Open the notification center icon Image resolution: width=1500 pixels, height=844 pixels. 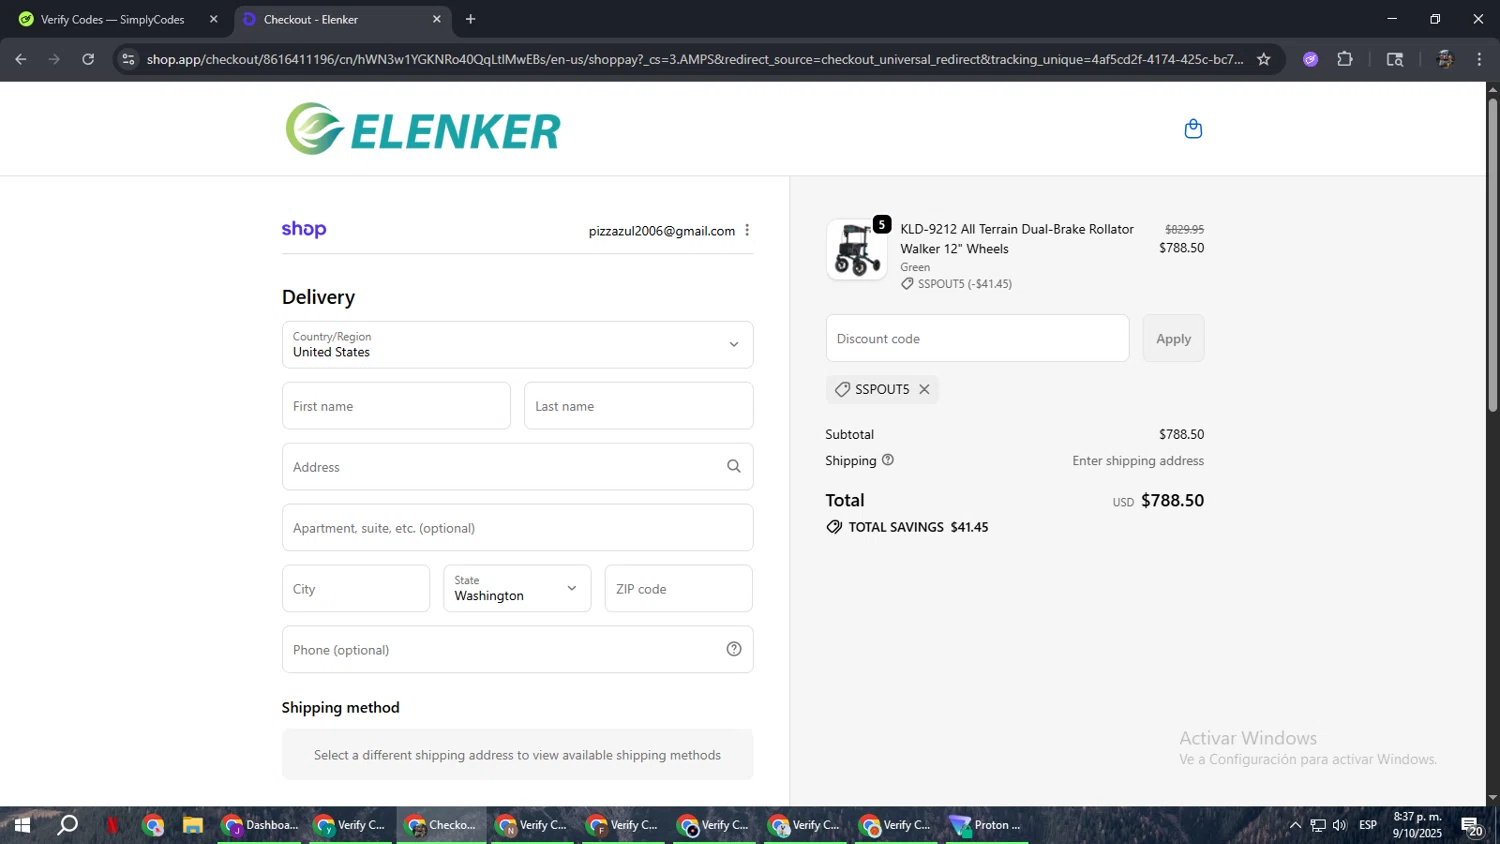tap(1472, 826)
